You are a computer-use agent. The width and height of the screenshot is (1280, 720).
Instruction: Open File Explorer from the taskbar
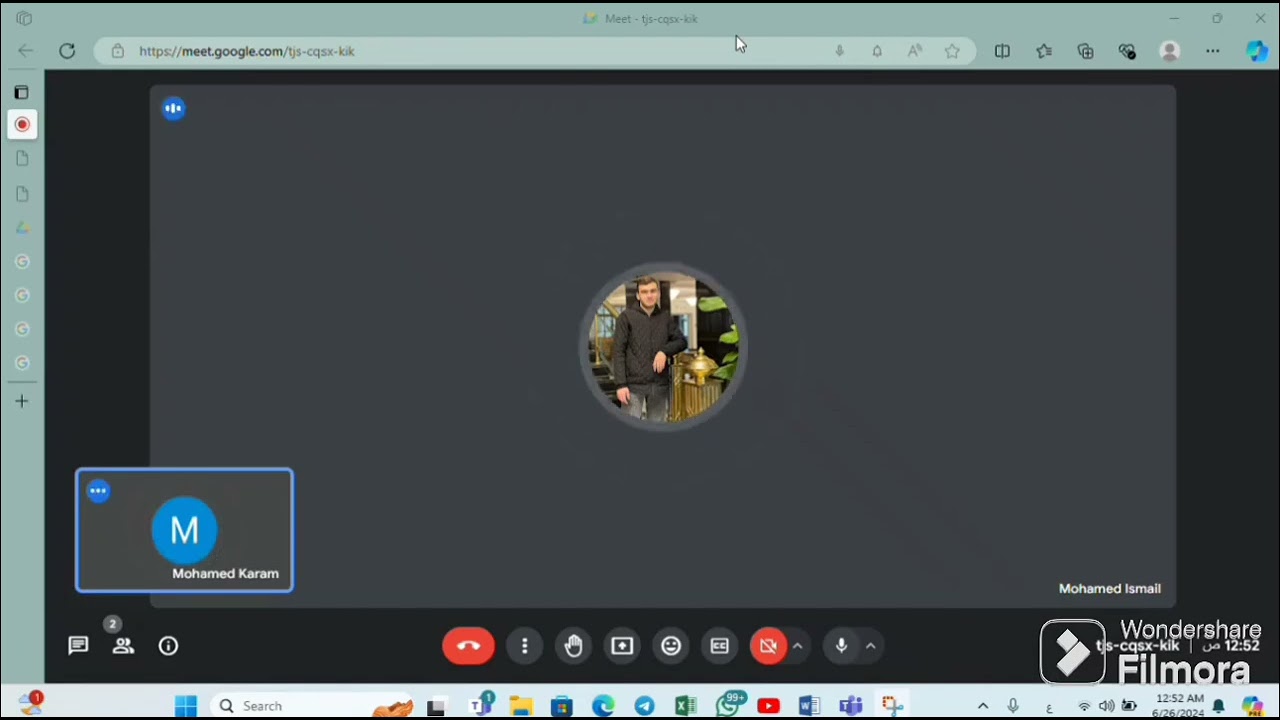click(x=520, y=706)
